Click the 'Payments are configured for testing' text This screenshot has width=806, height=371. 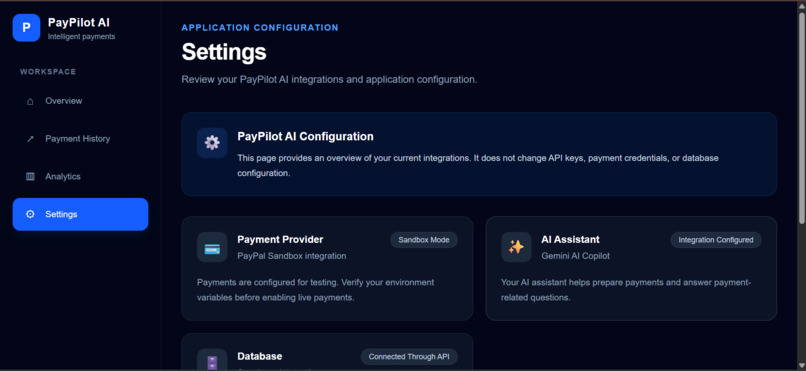316,290
